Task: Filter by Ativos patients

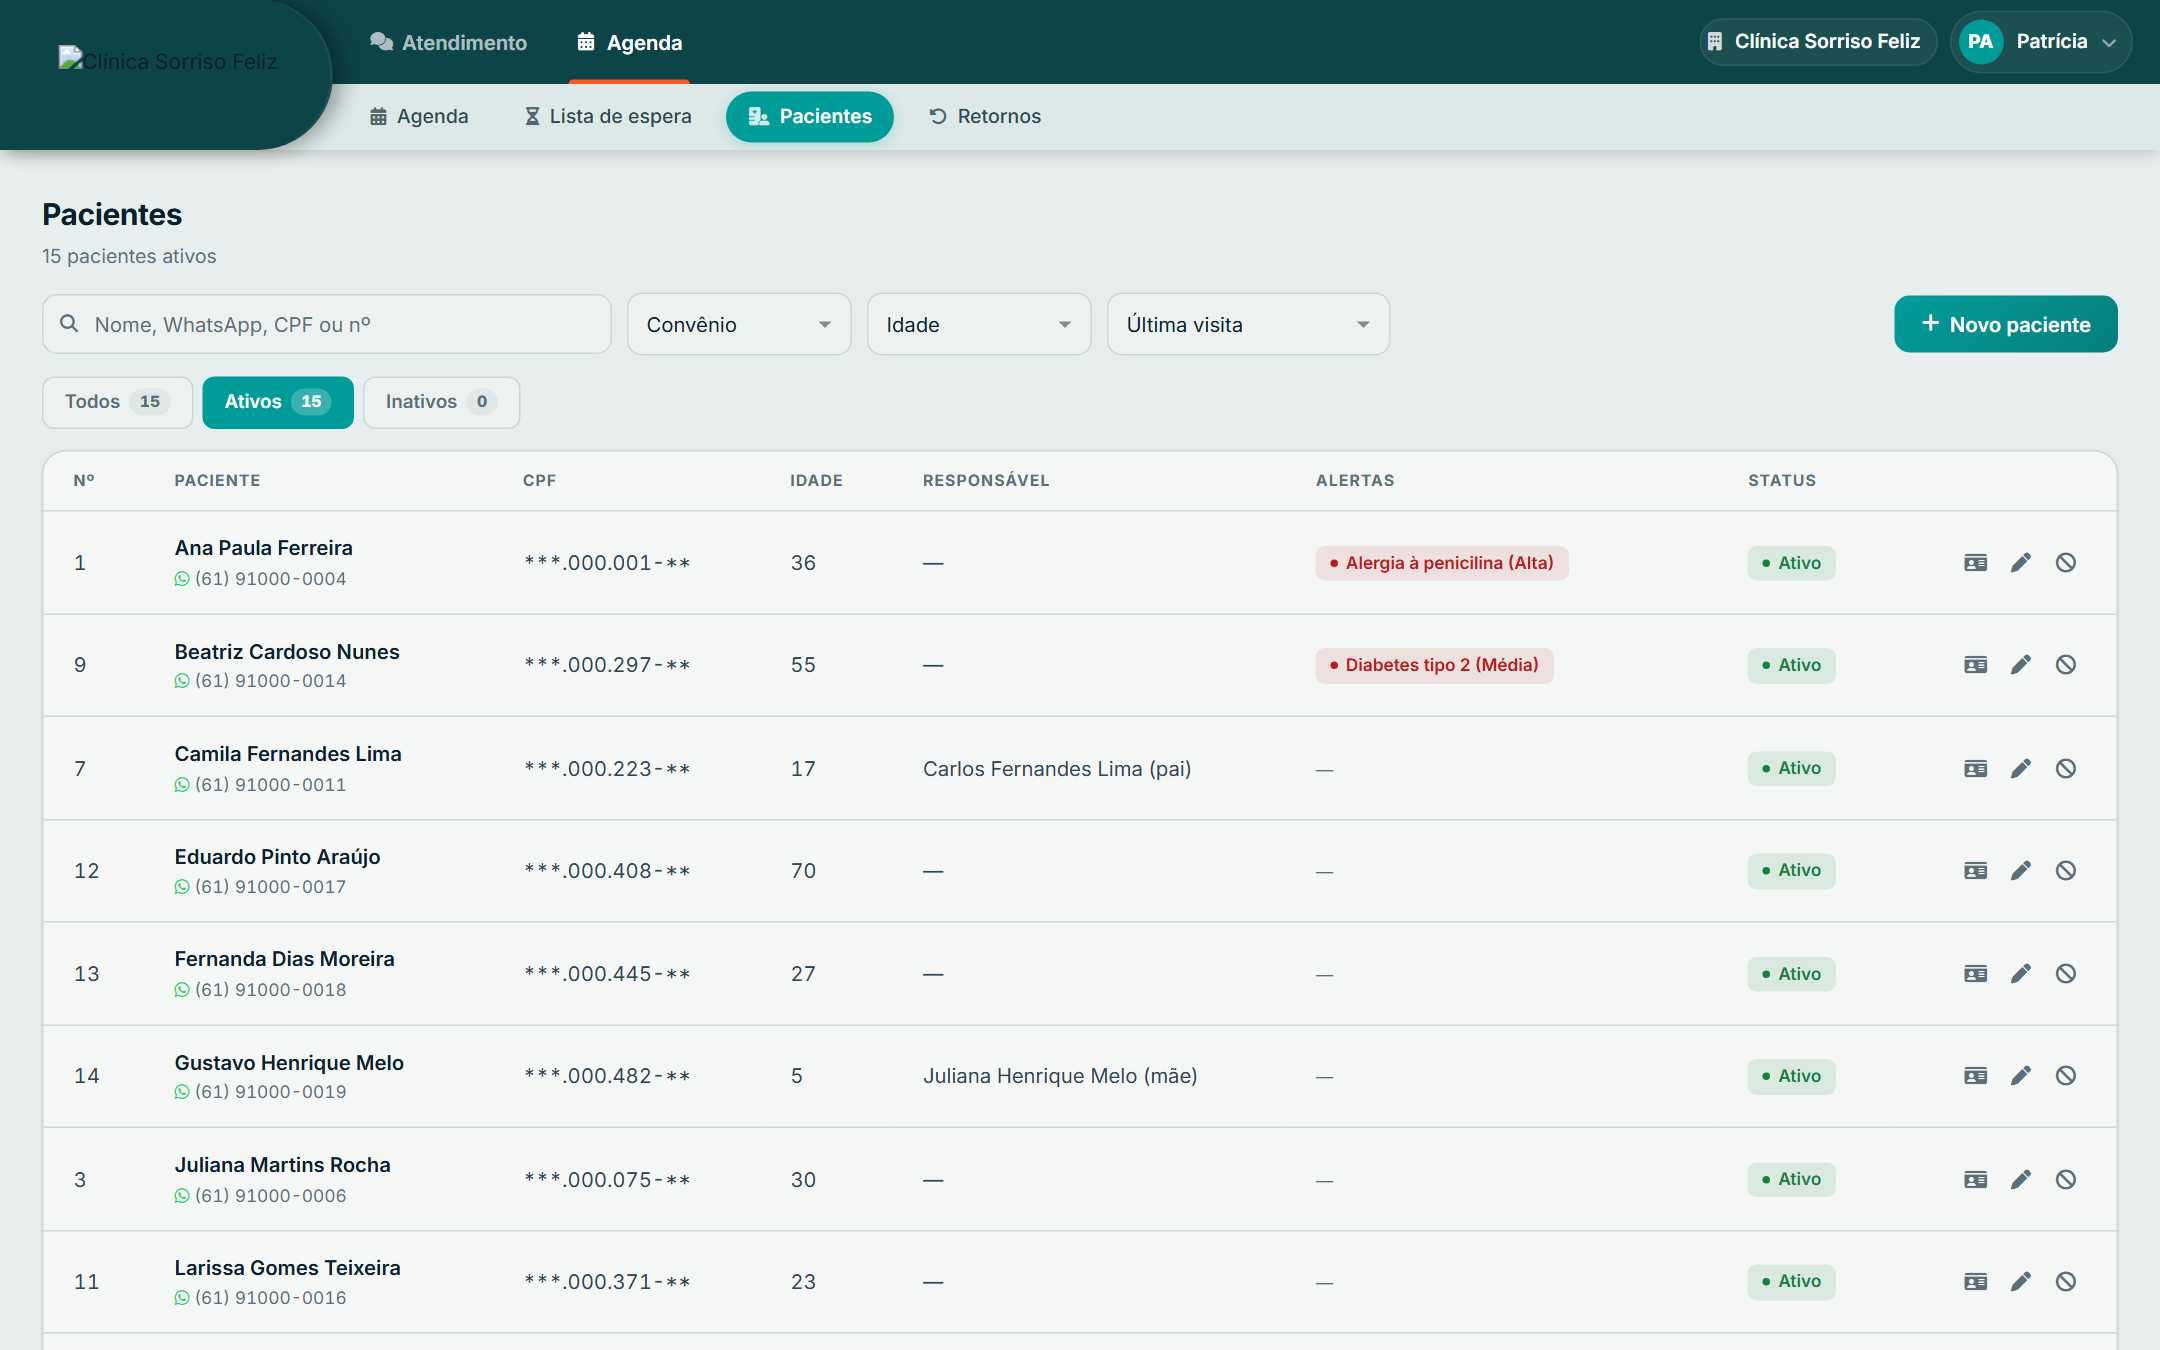Action: (x=278, y=402)
